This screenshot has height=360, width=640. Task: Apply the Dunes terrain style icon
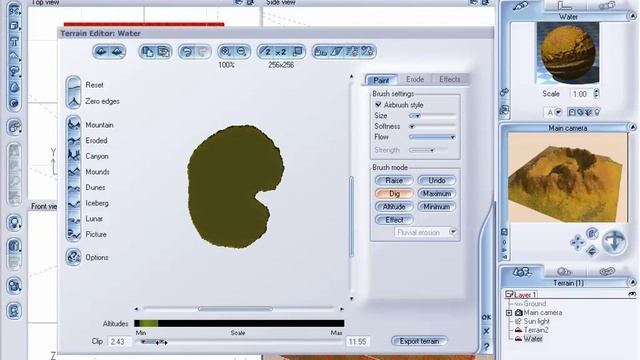coord(74,187)
